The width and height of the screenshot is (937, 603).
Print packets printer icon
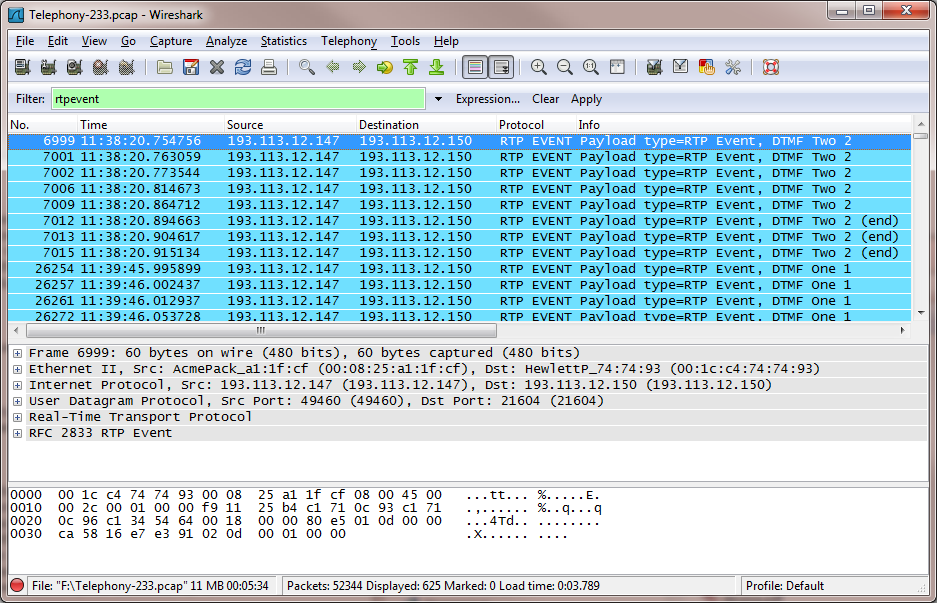pyautogui.click(x=269, y=67)
